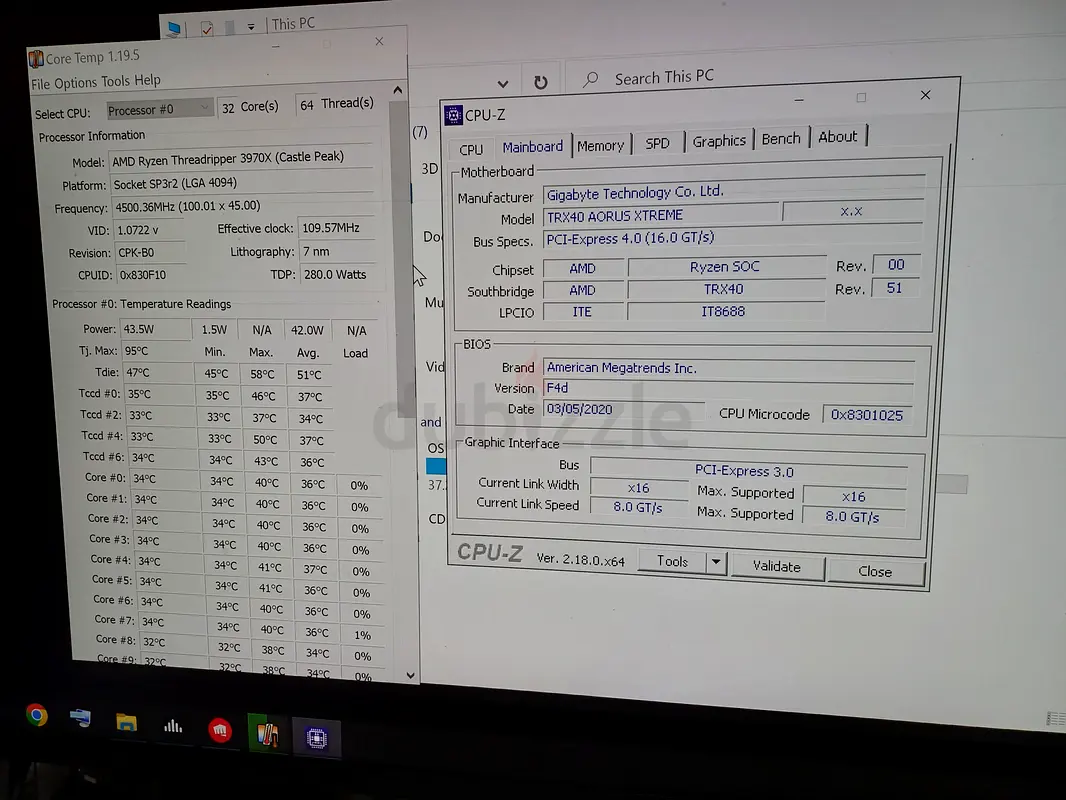The image size is (1066, 800).
Task: Expand the address bar history chevron
Action: coord(503,84)
